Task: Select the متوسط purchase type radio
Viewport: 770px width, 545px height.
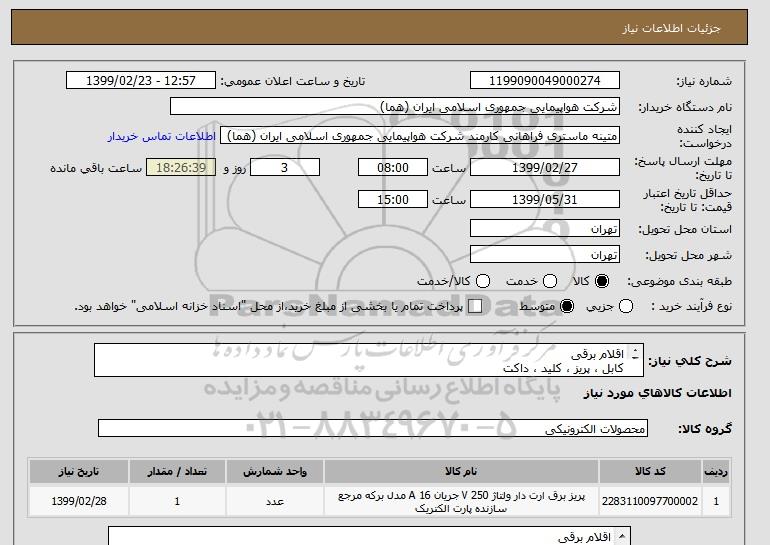Action: pos(567,306)
